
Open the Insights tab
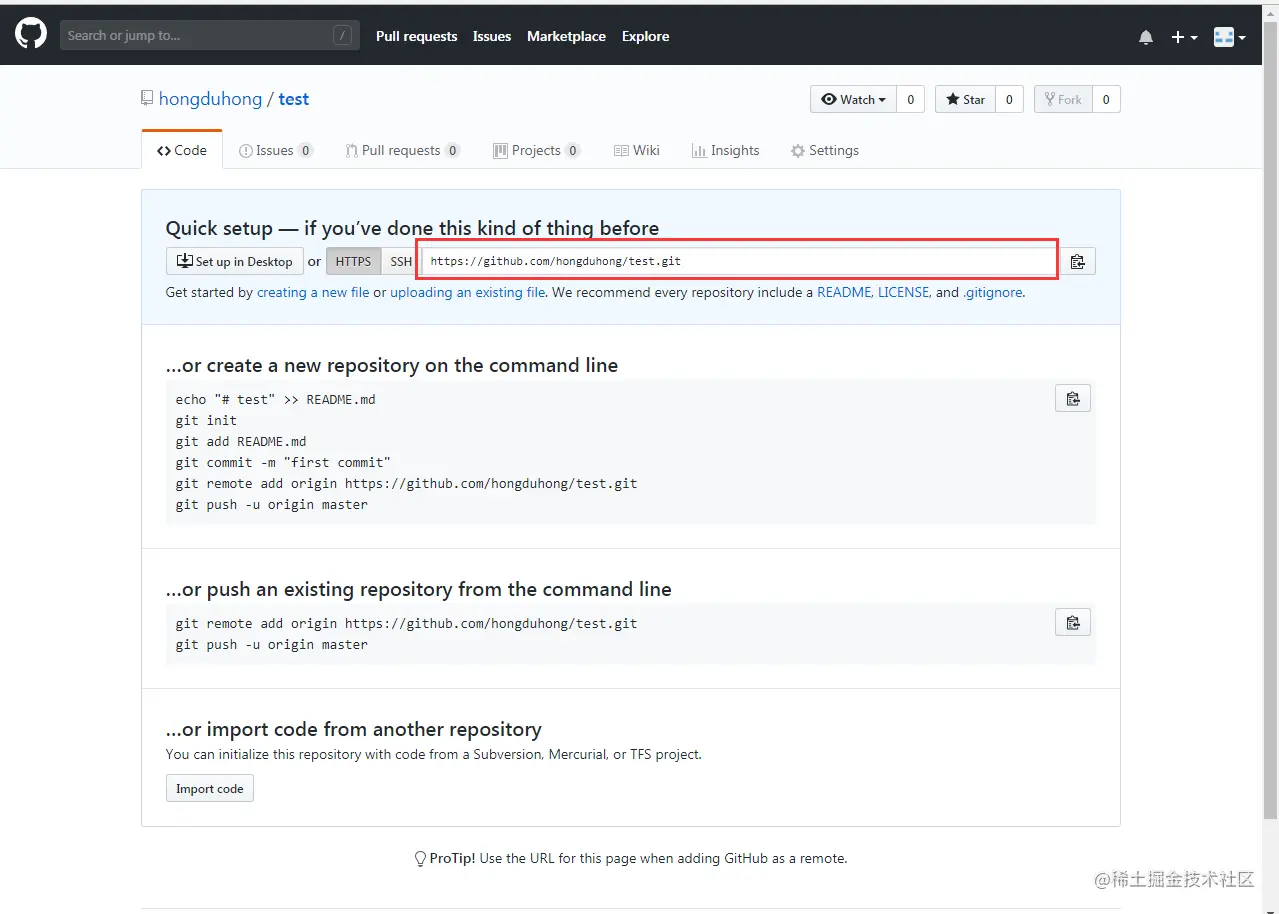[x=725, y=150]
